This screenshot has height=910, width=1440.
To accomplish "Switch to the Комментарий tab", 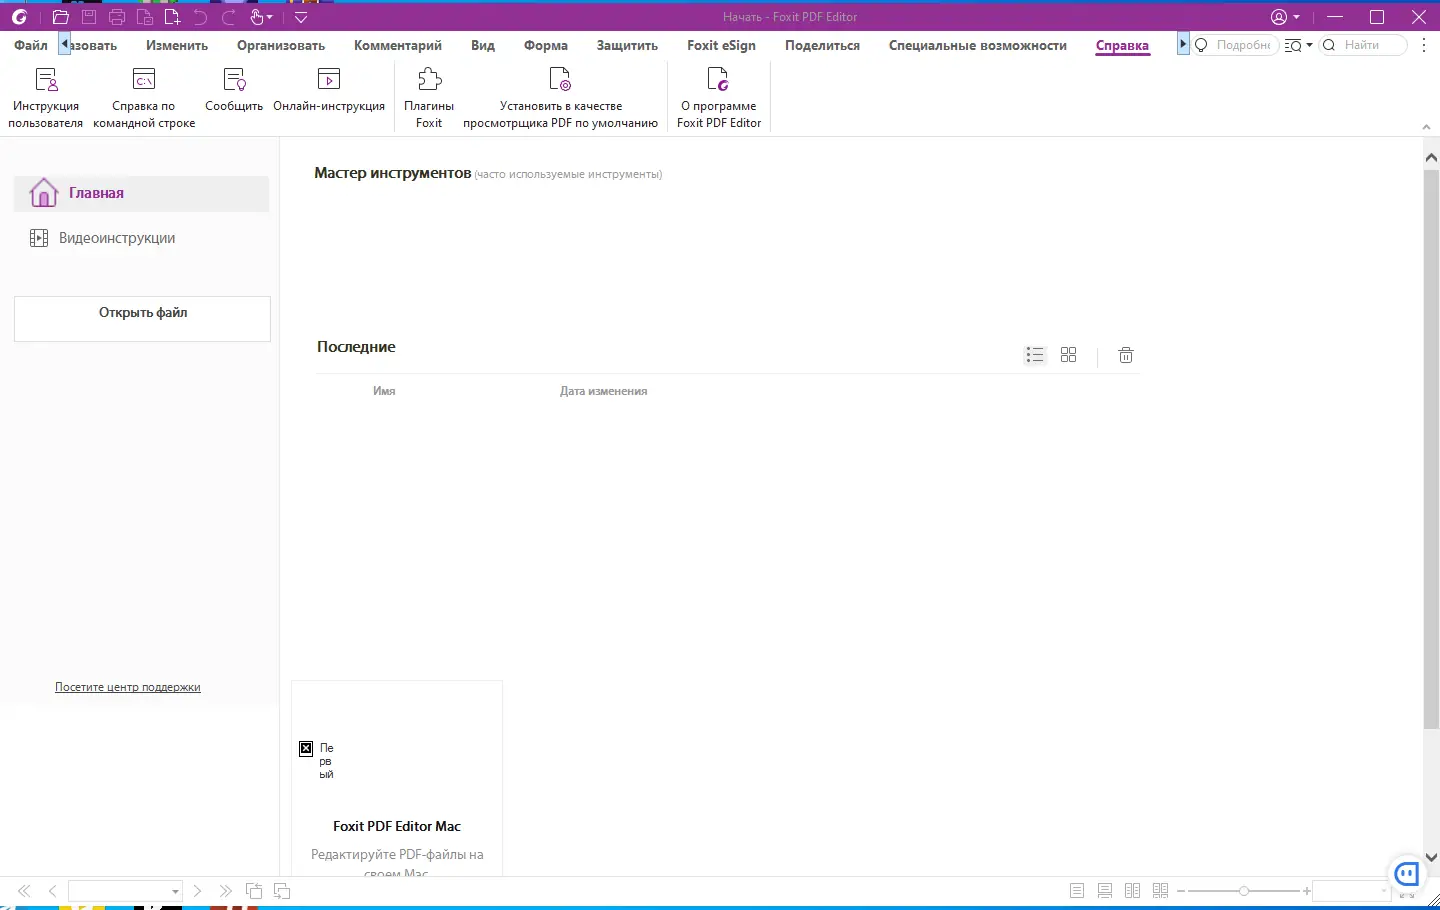I will (x=398, y=46).
